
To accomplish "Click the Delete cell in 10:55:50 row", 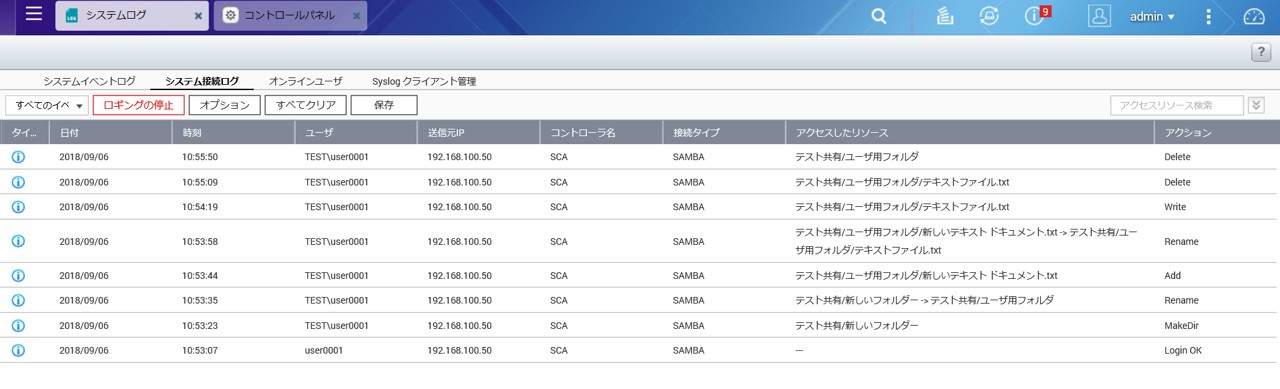I will (x=1177, y=157).
